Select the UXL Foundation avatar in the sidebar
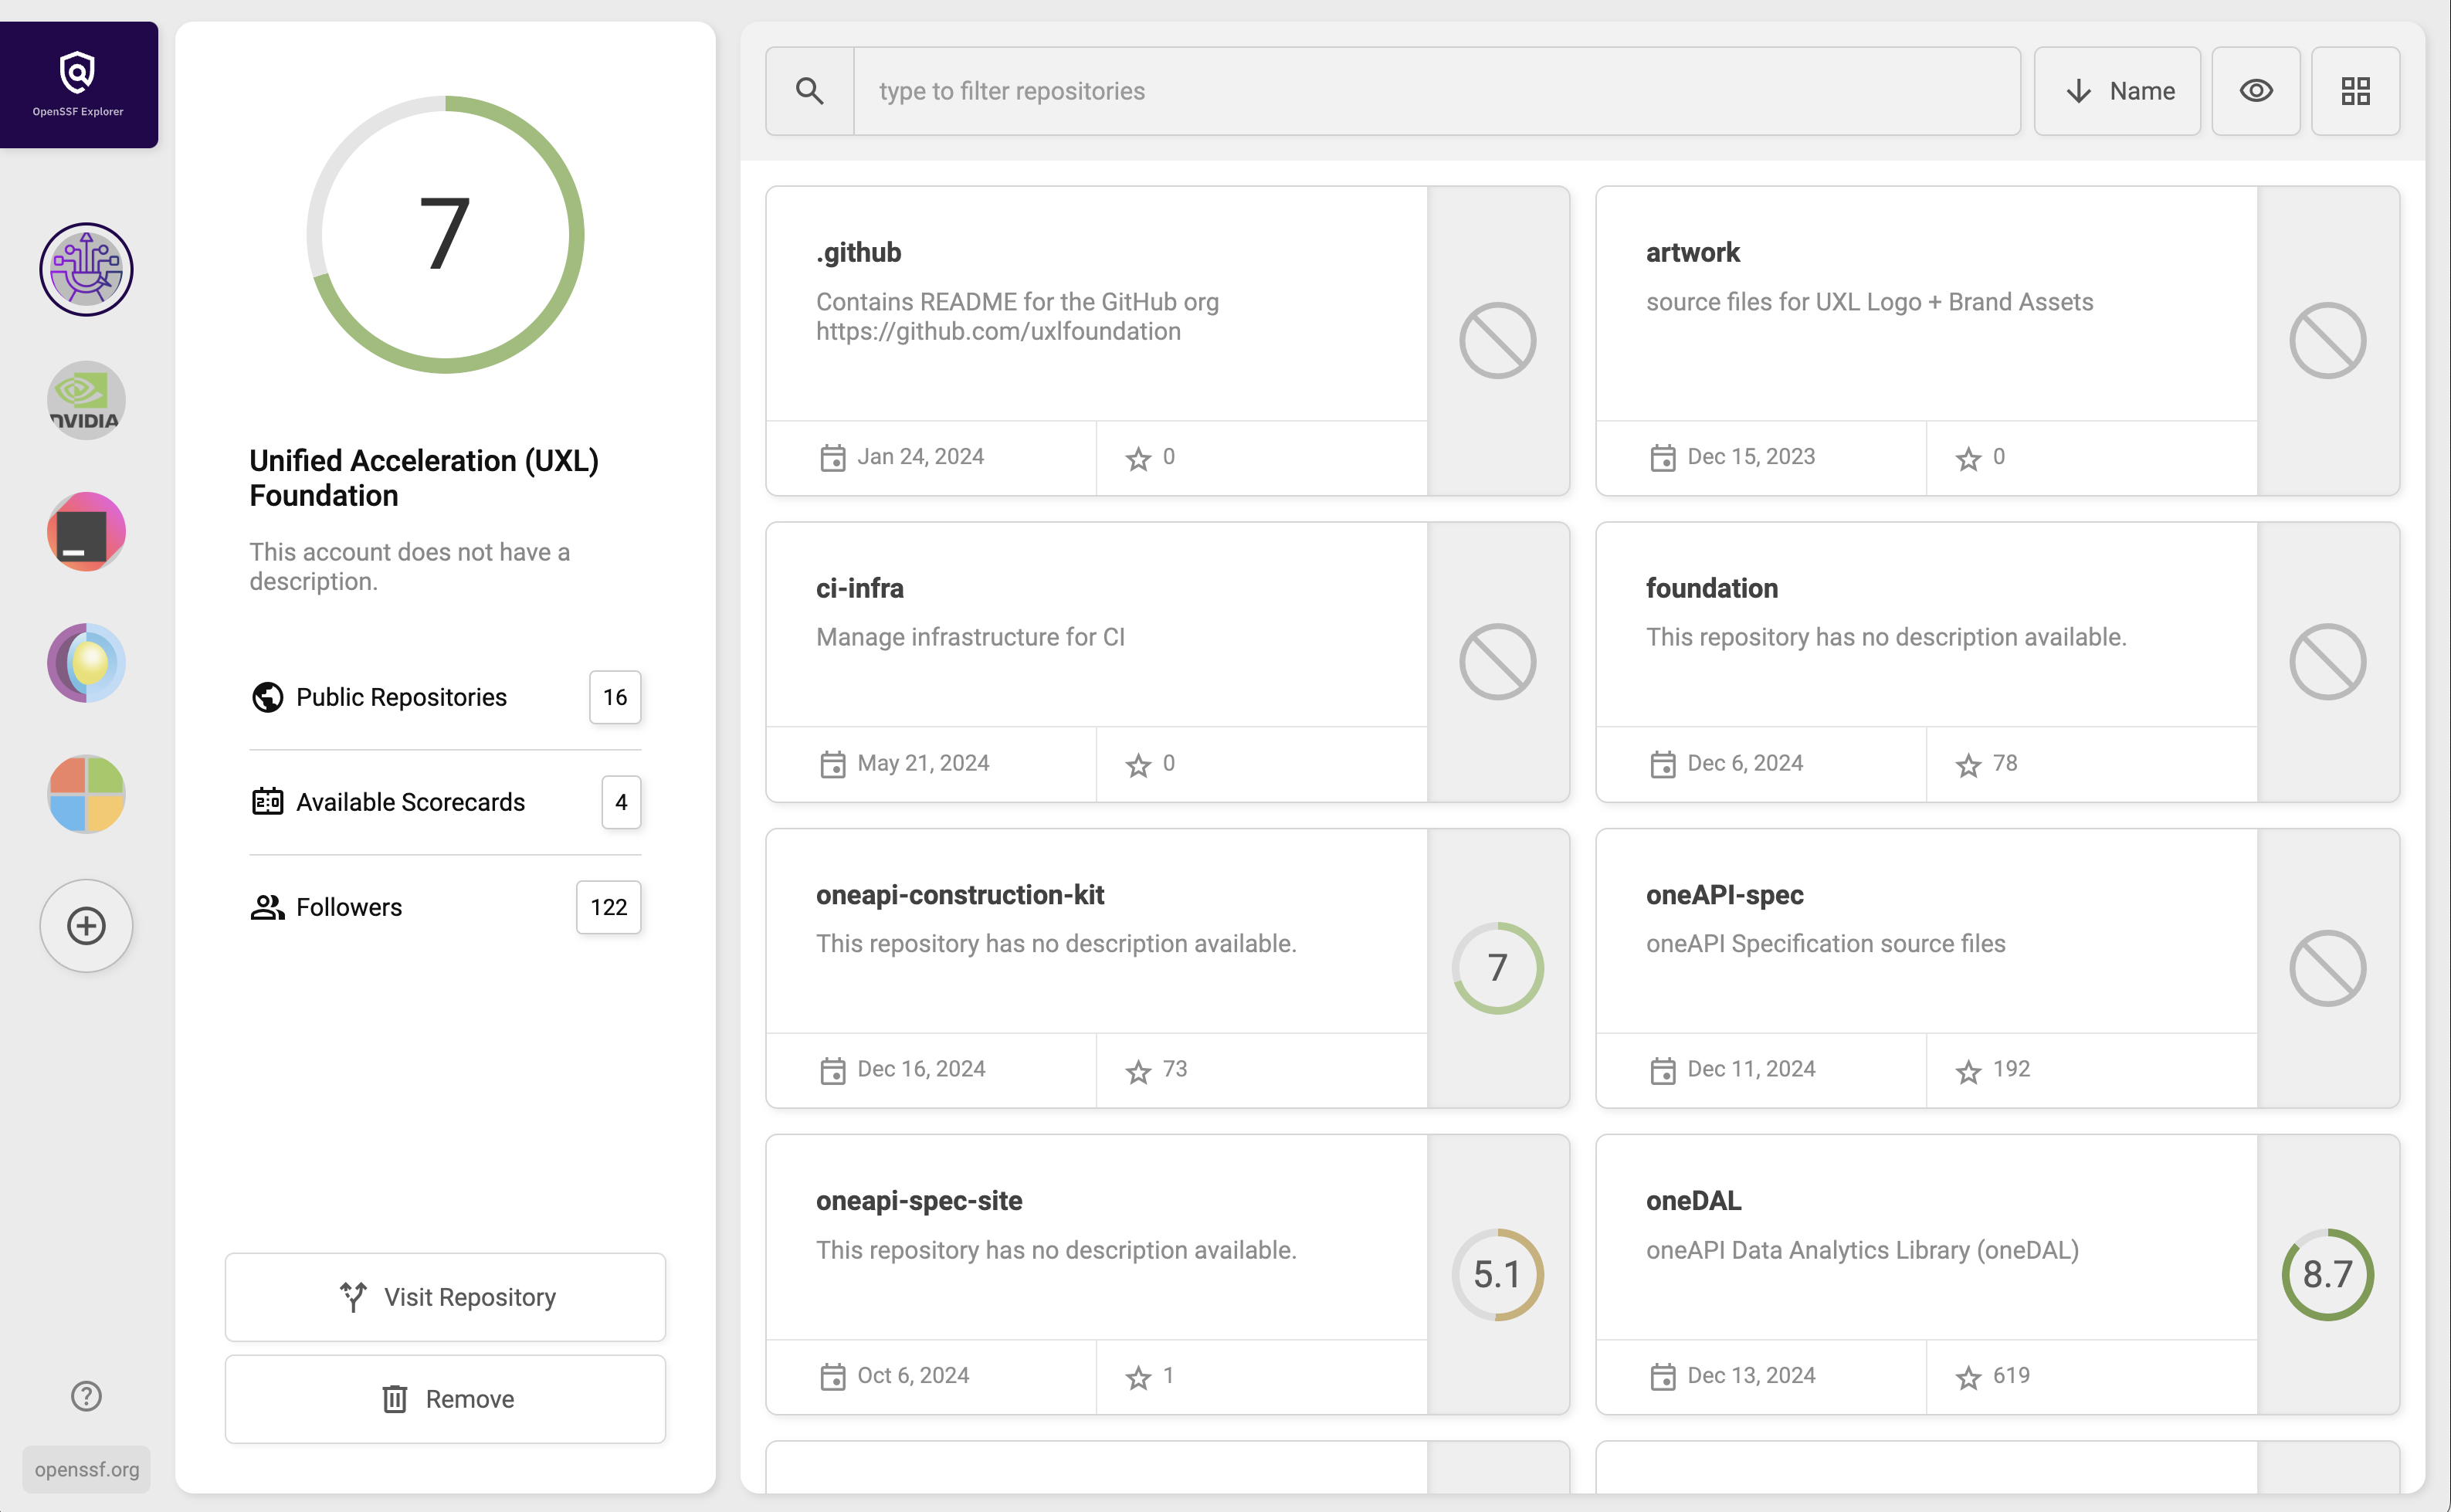The width and height of the screenshot is (2451, 1512). [x=86, y=269]
